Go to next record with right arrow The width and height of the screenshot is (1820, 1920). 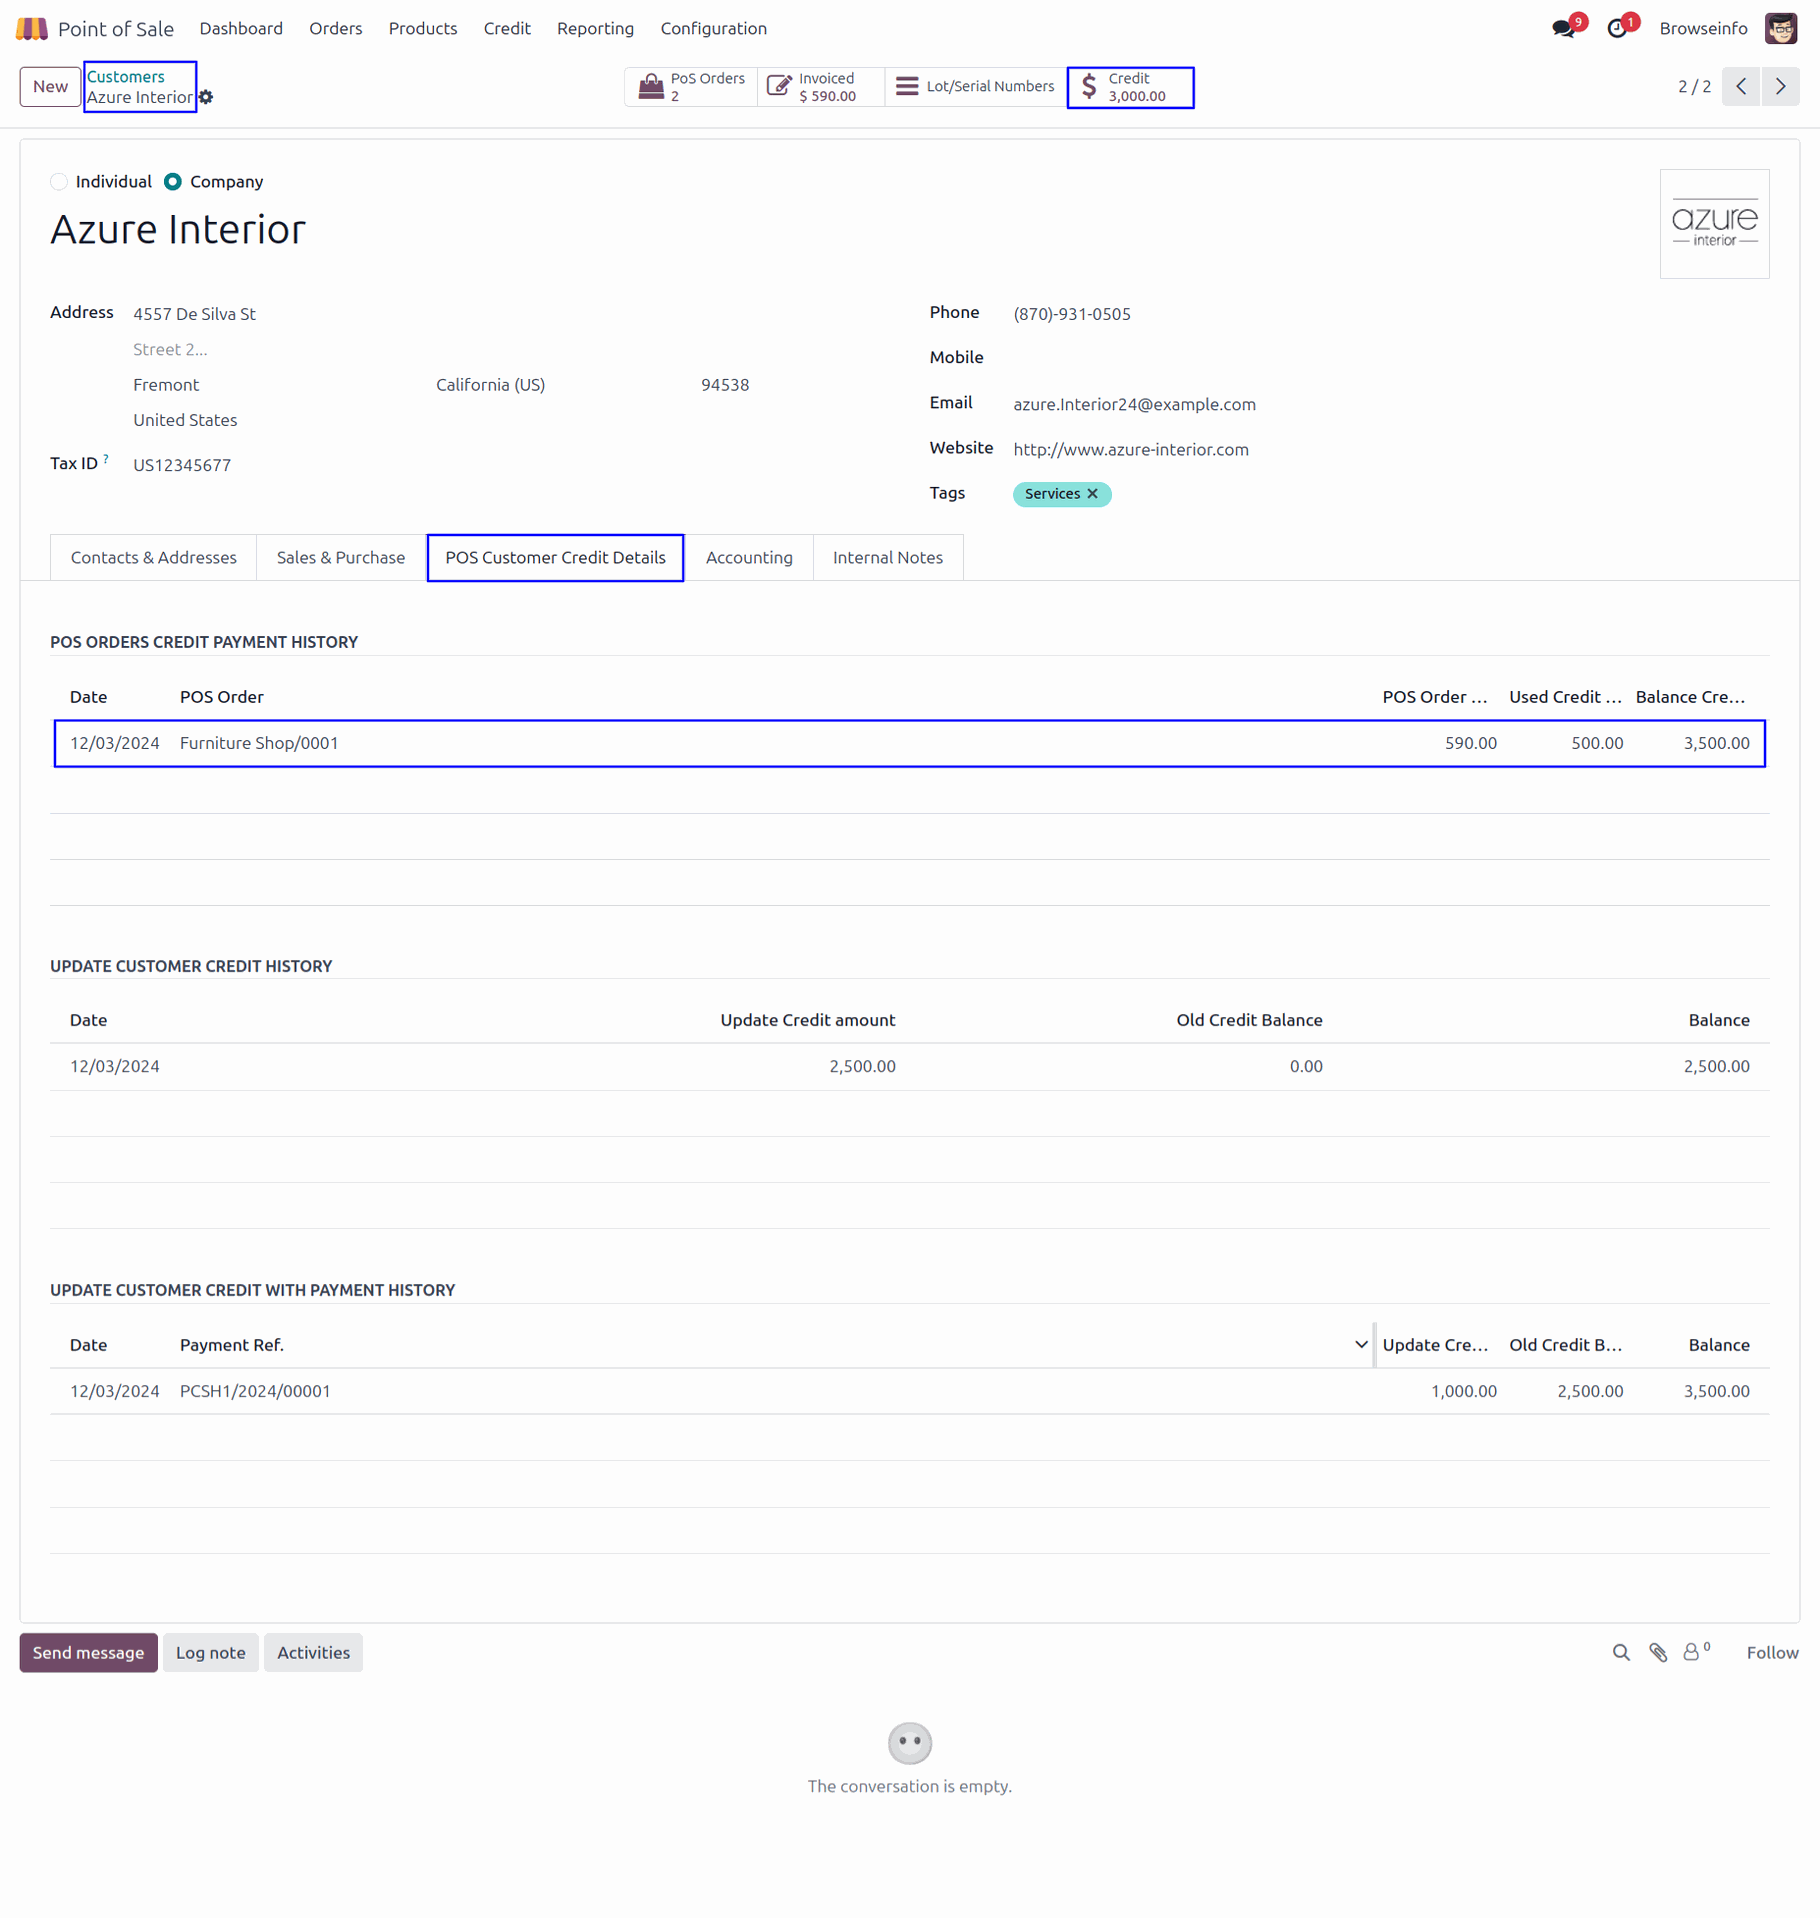[x=1780, y=87]
